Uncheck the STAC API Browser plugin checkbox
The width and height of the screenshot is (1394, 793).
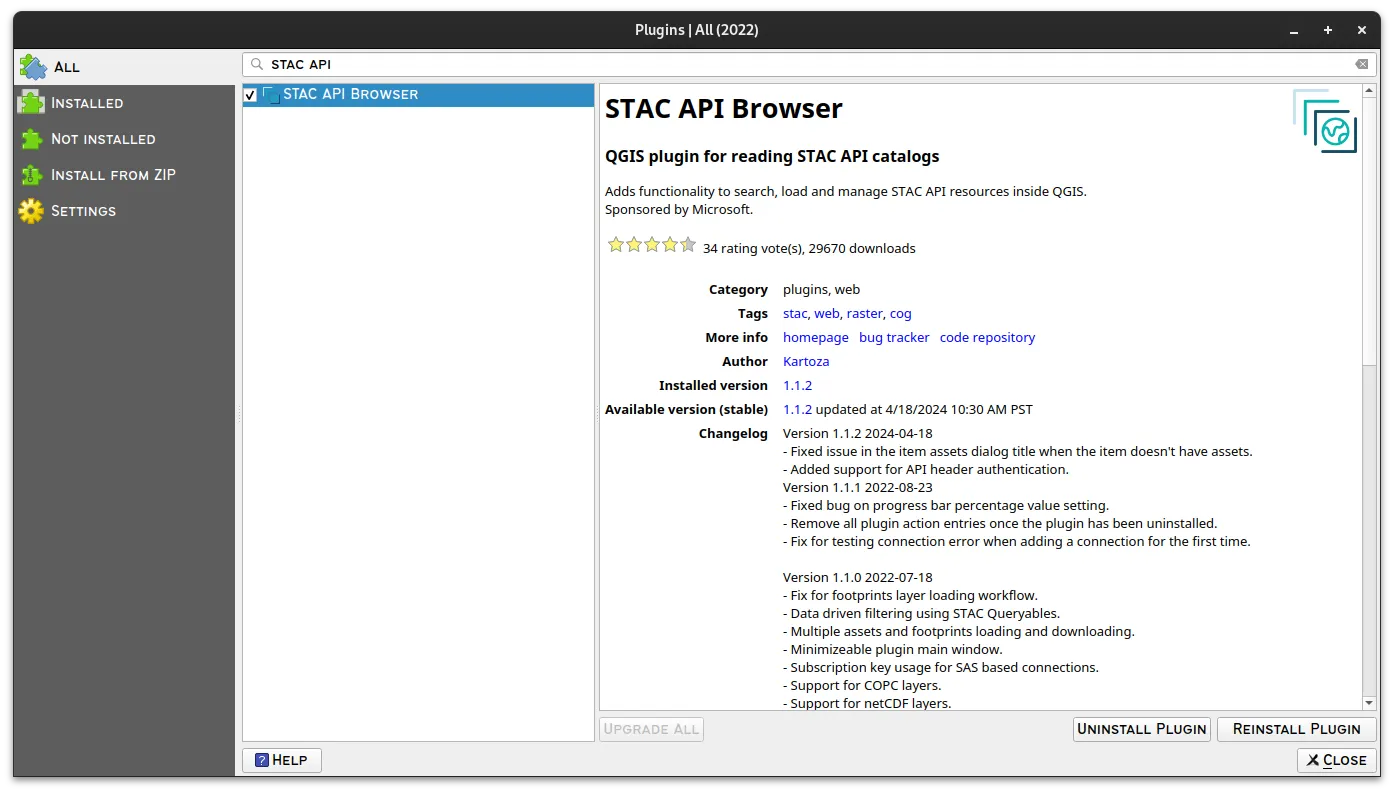pyautogui.click(x=249, y=94)
